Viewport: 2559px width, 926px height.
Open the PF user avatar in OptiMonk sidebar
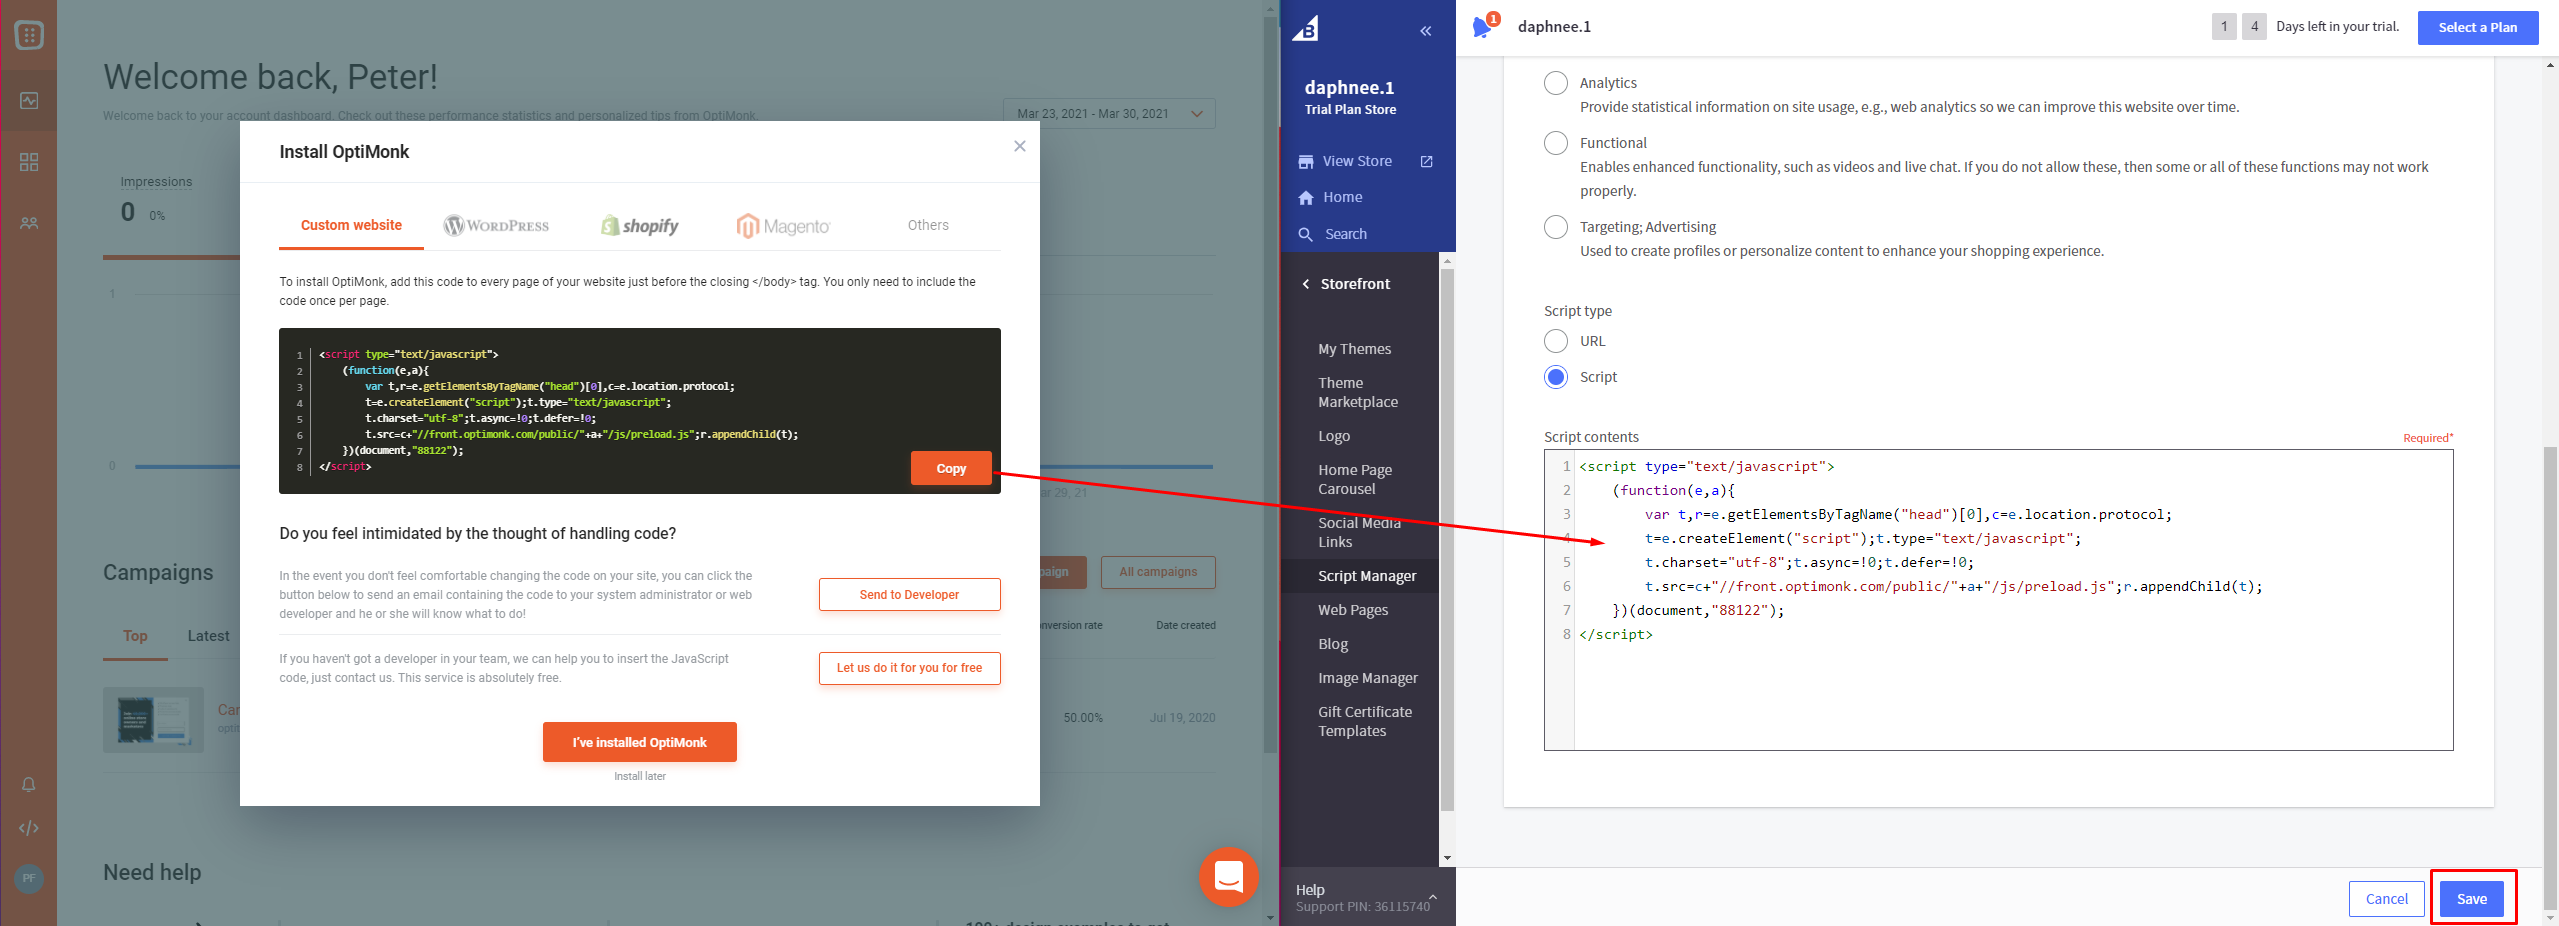tap(29, 878)
